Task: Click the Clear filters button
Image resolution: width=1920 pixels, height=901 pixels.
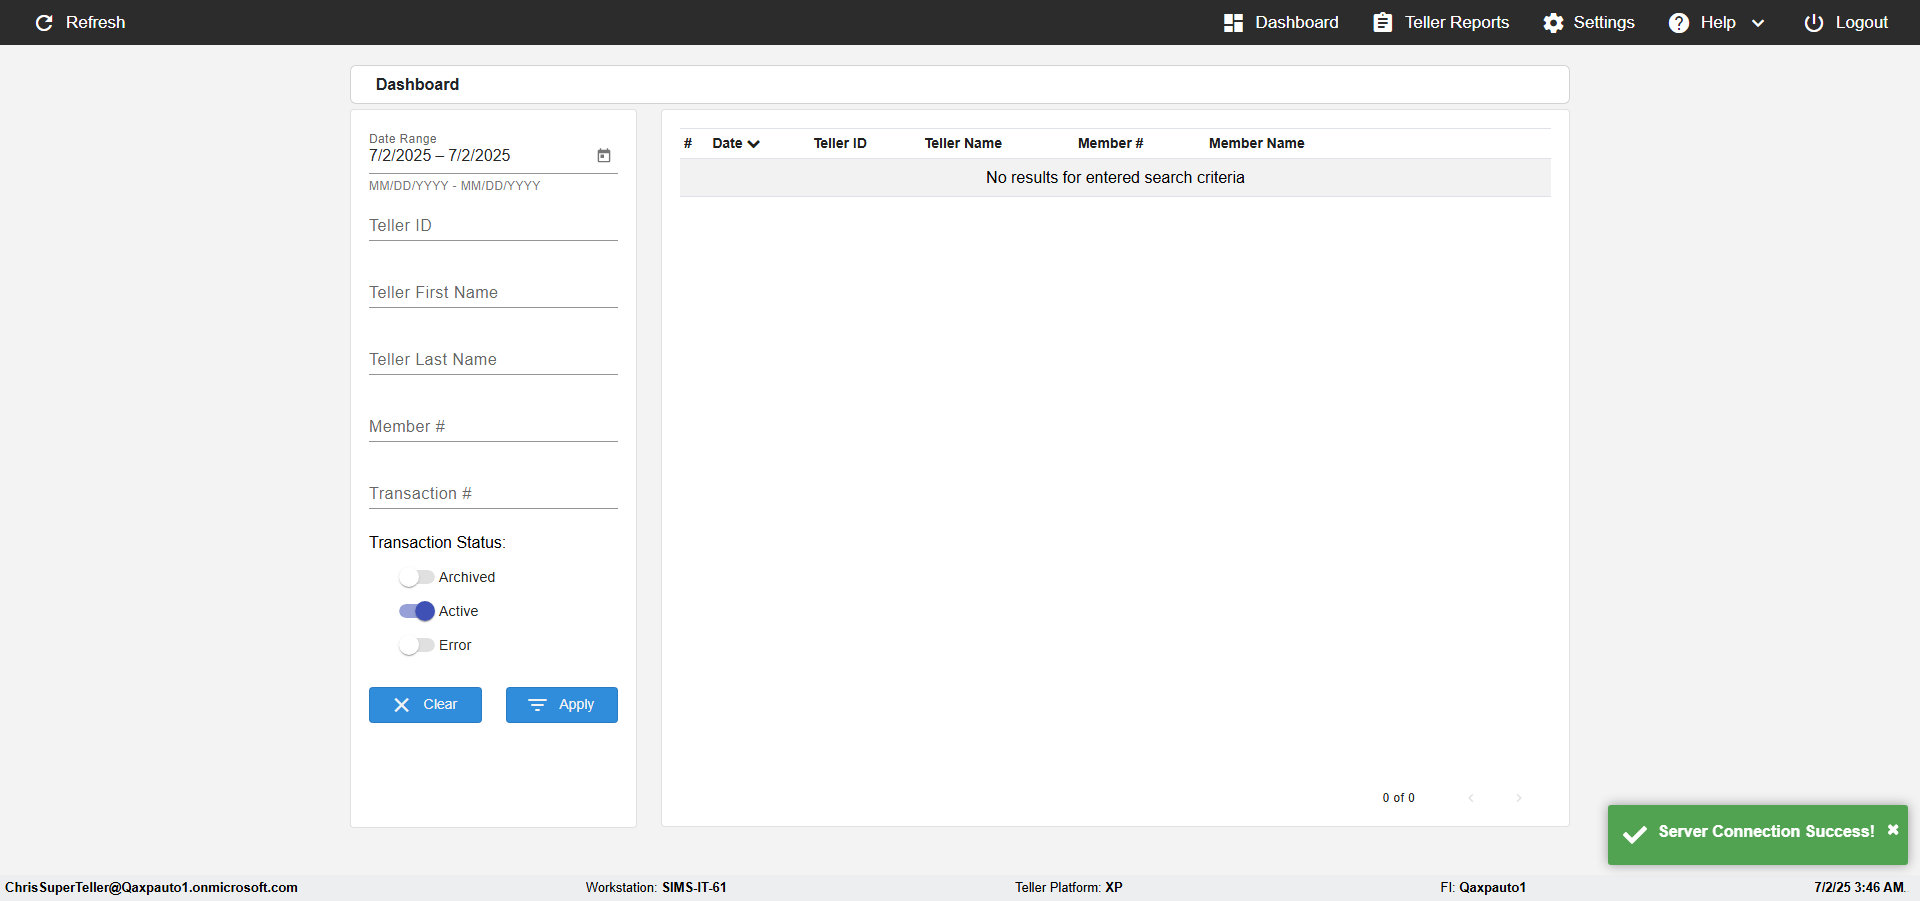Action: point(425,705)
